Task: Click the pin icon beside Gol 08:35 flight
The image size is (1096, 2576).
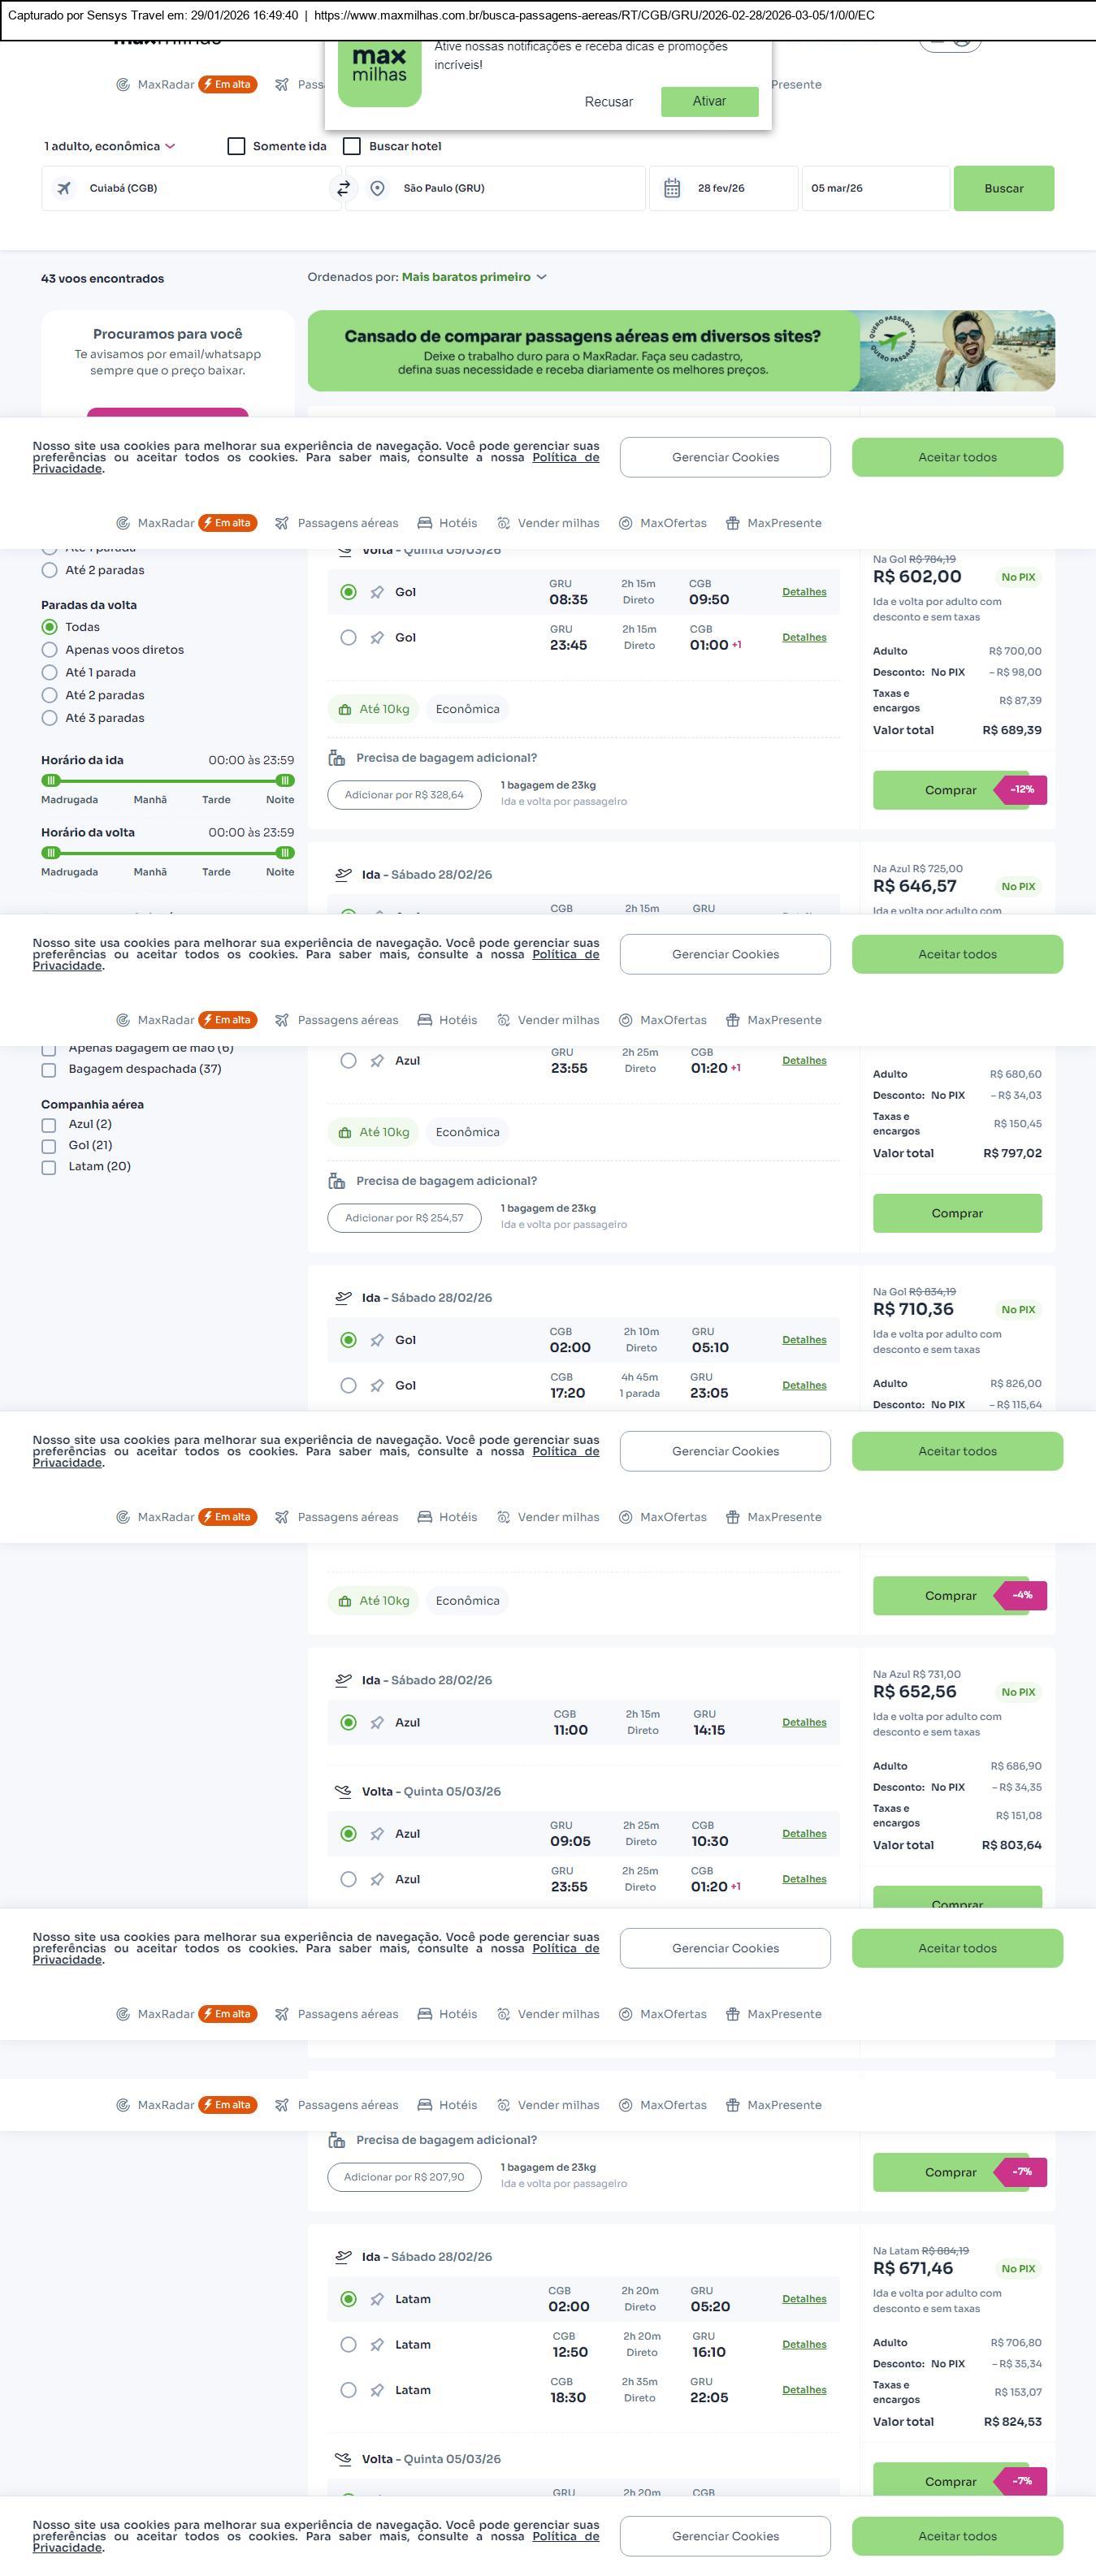Action: pos(377,592)
